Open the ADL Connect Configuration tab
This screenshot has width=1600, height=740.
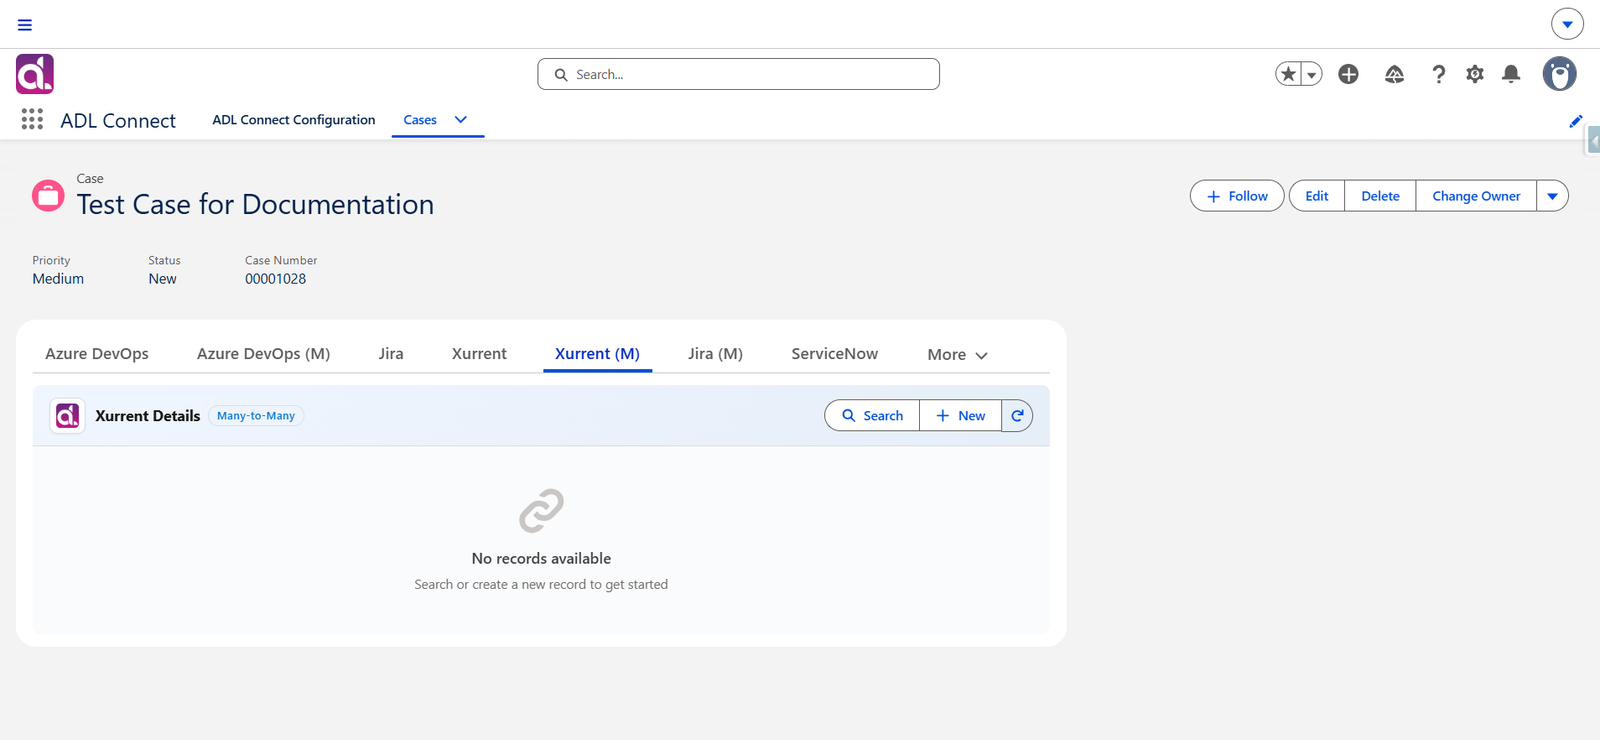coord(294,120)
